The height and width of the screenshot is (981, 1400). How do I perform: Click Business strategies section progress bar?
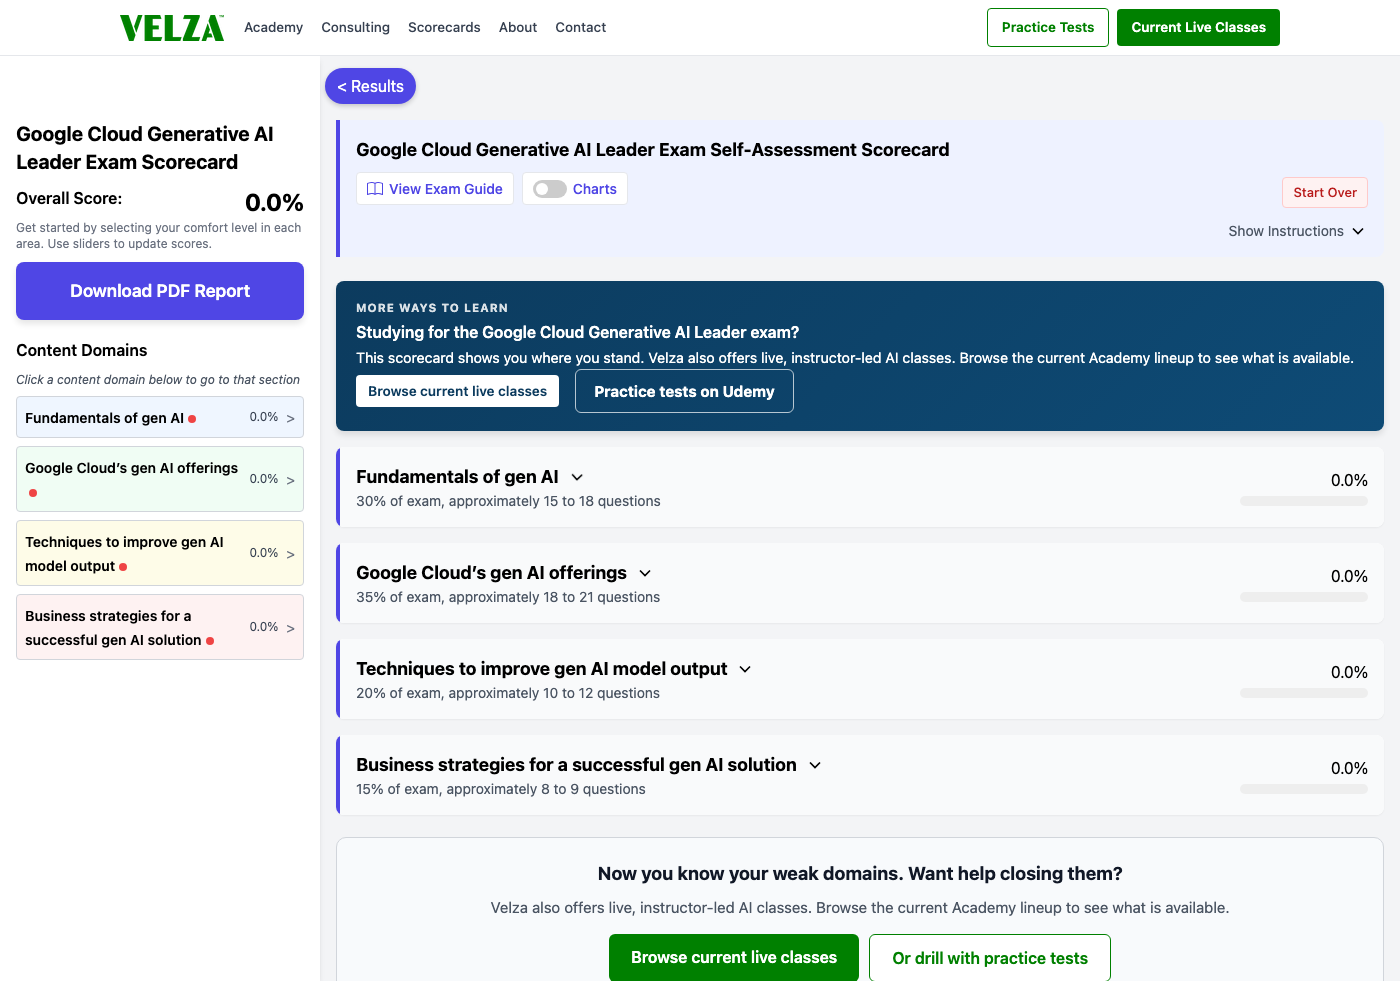1304,789
